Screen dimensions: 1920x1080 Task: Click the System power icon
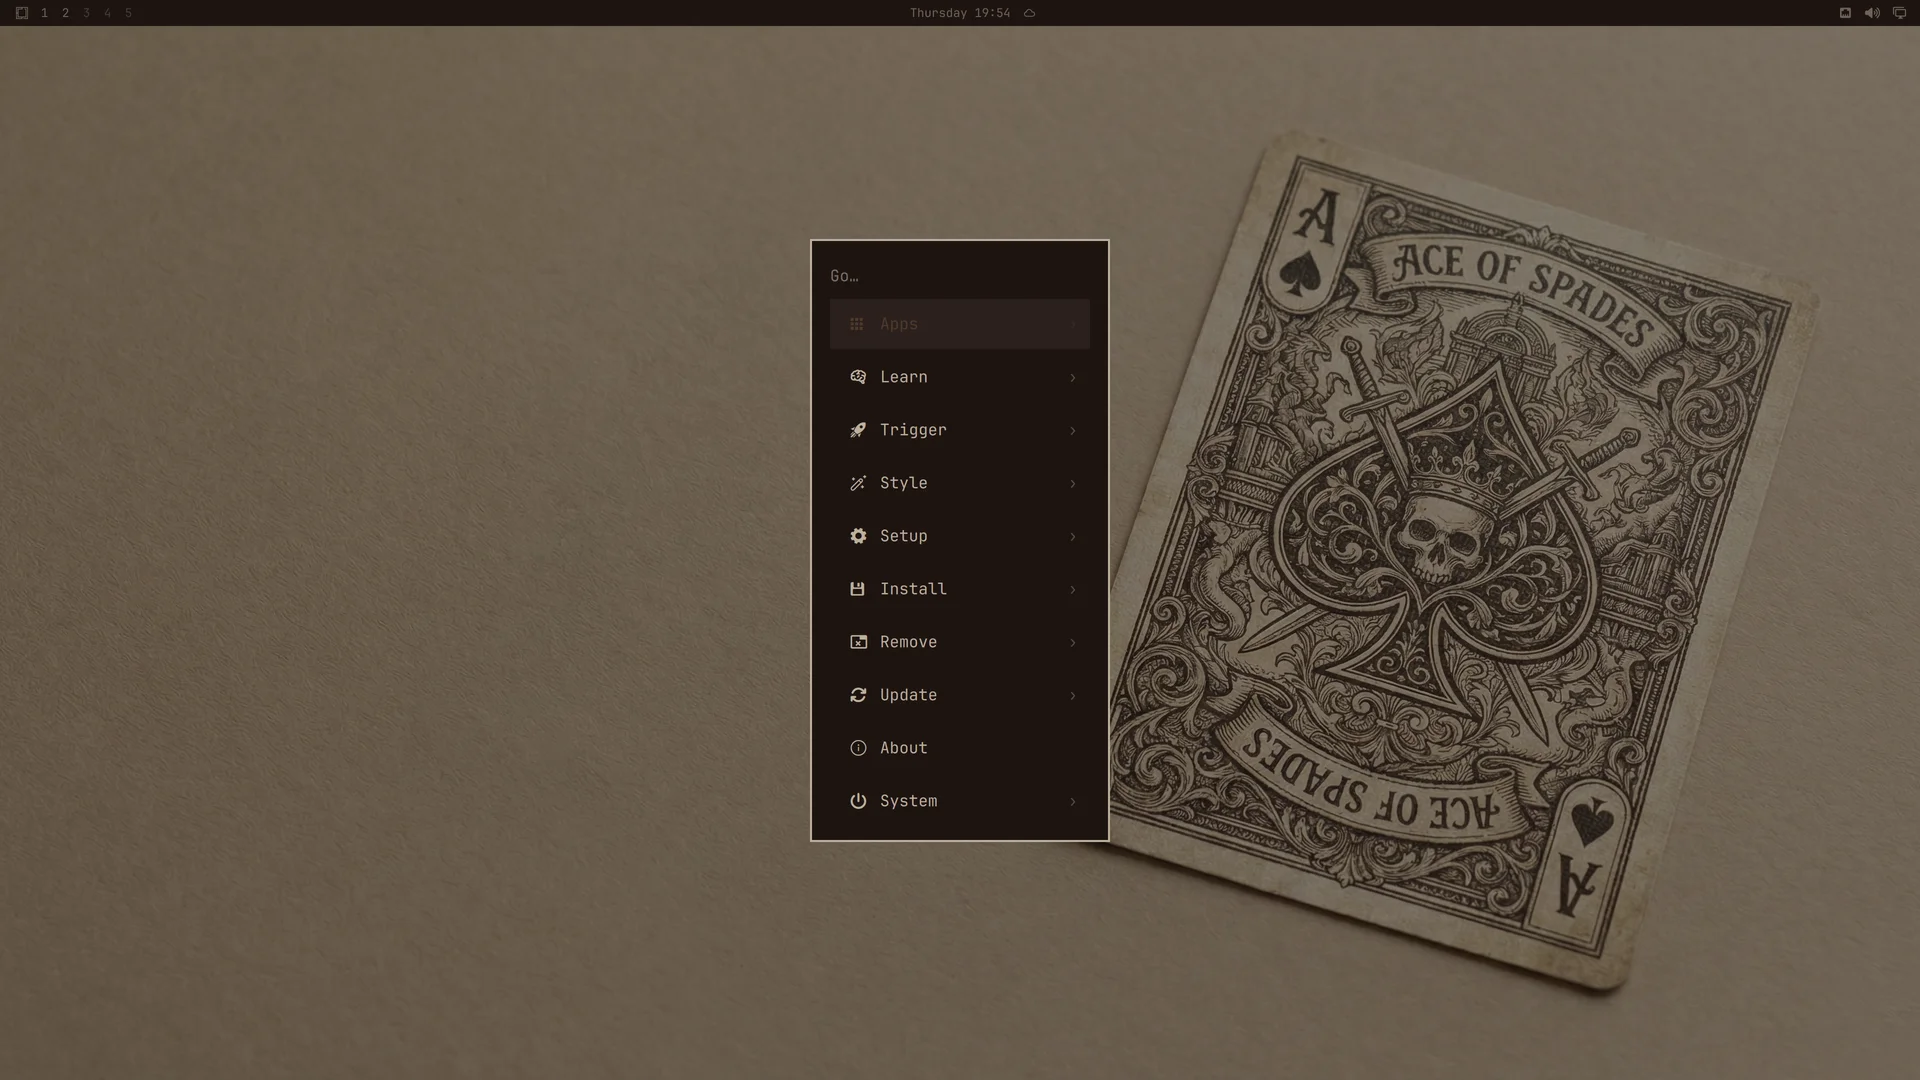click(x=858, y=801)
